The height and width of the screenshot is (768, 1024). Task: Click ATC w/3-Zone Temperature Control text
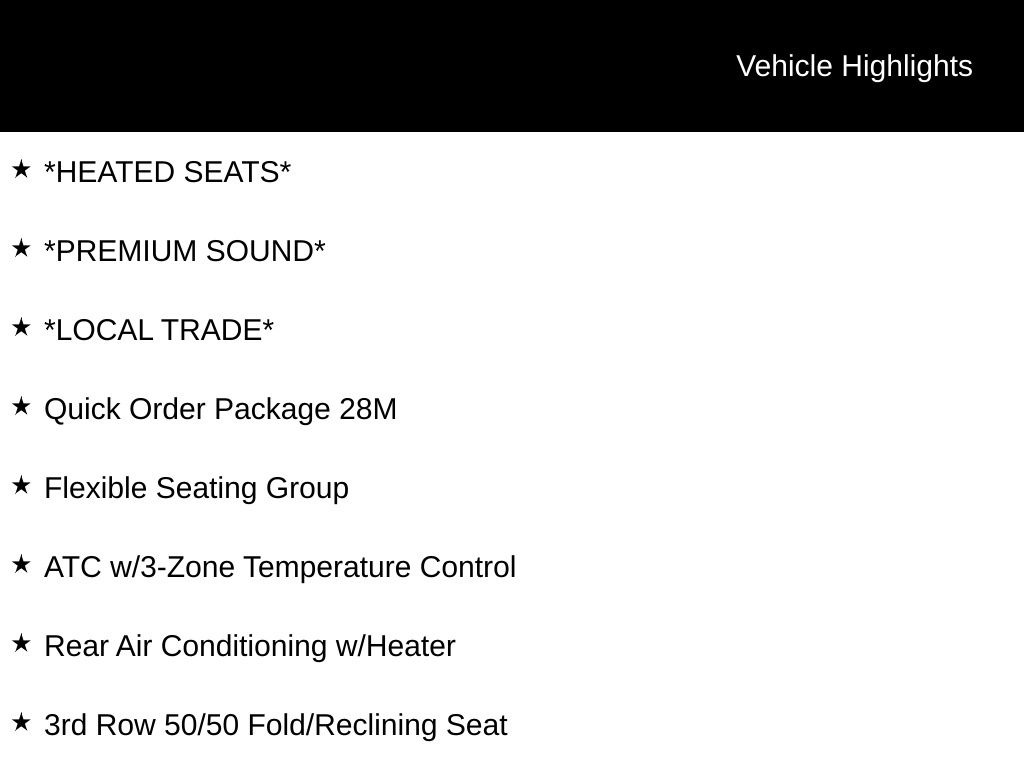[x=280, y=567]
